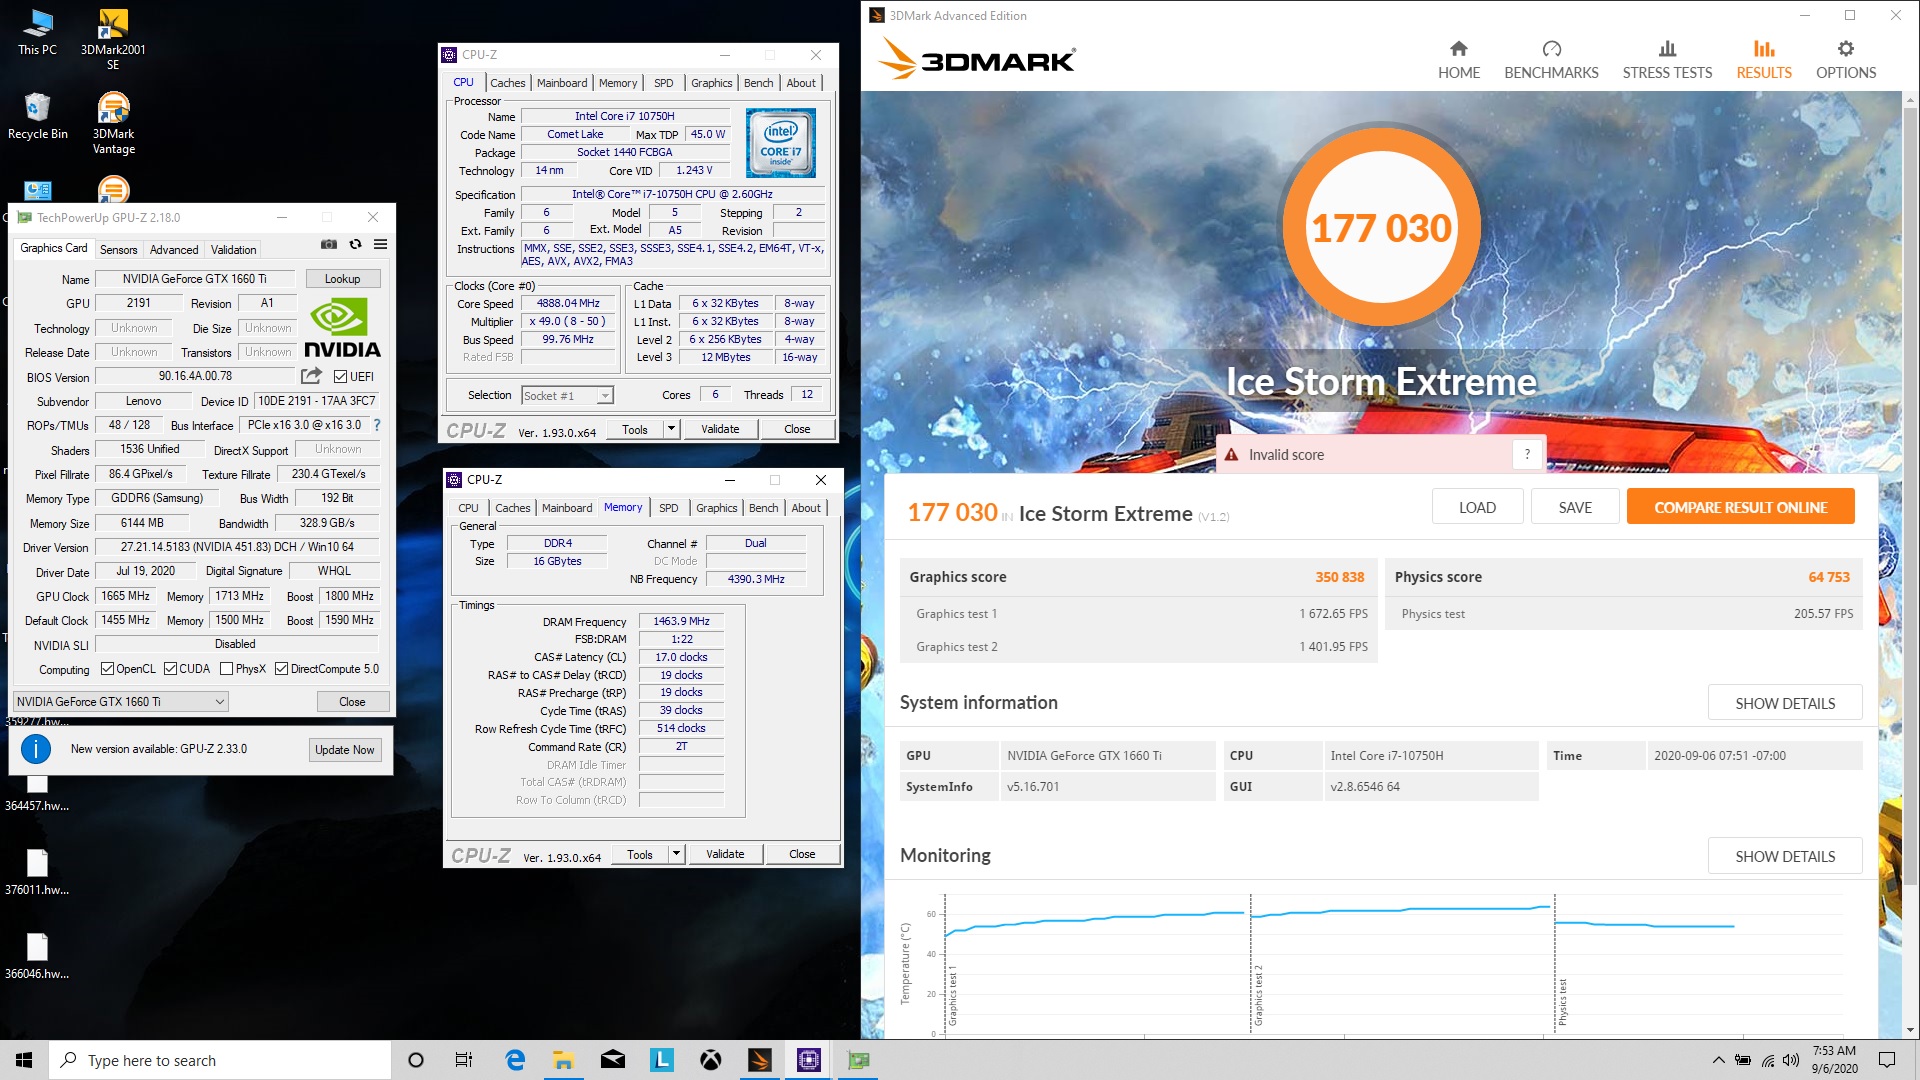Open the OPTIONS gear in 3DMark
This screenshot has width=1920, height=1080.
point(1845,60)
